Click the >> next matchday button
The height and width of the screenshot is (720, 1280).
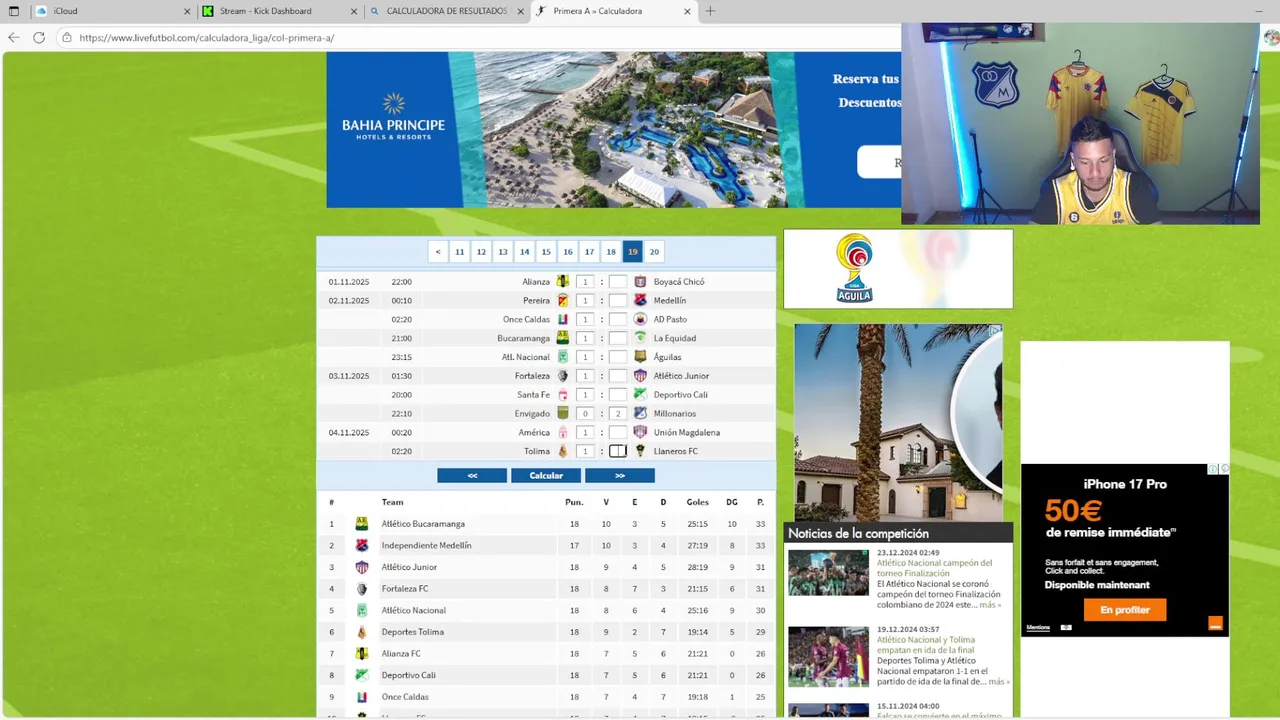(620, 476)
